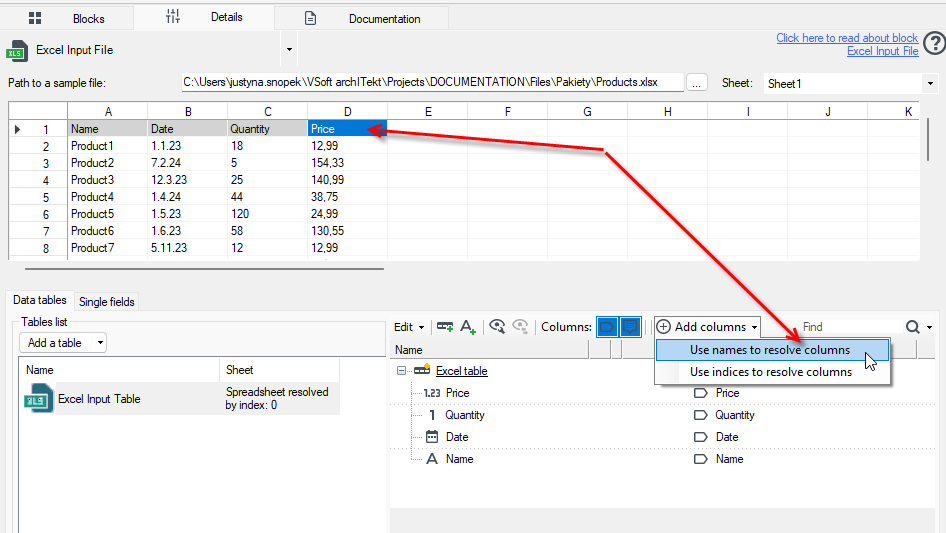
Task: Click the highlighted Price cell in row 1
Action: coord(348,129)
